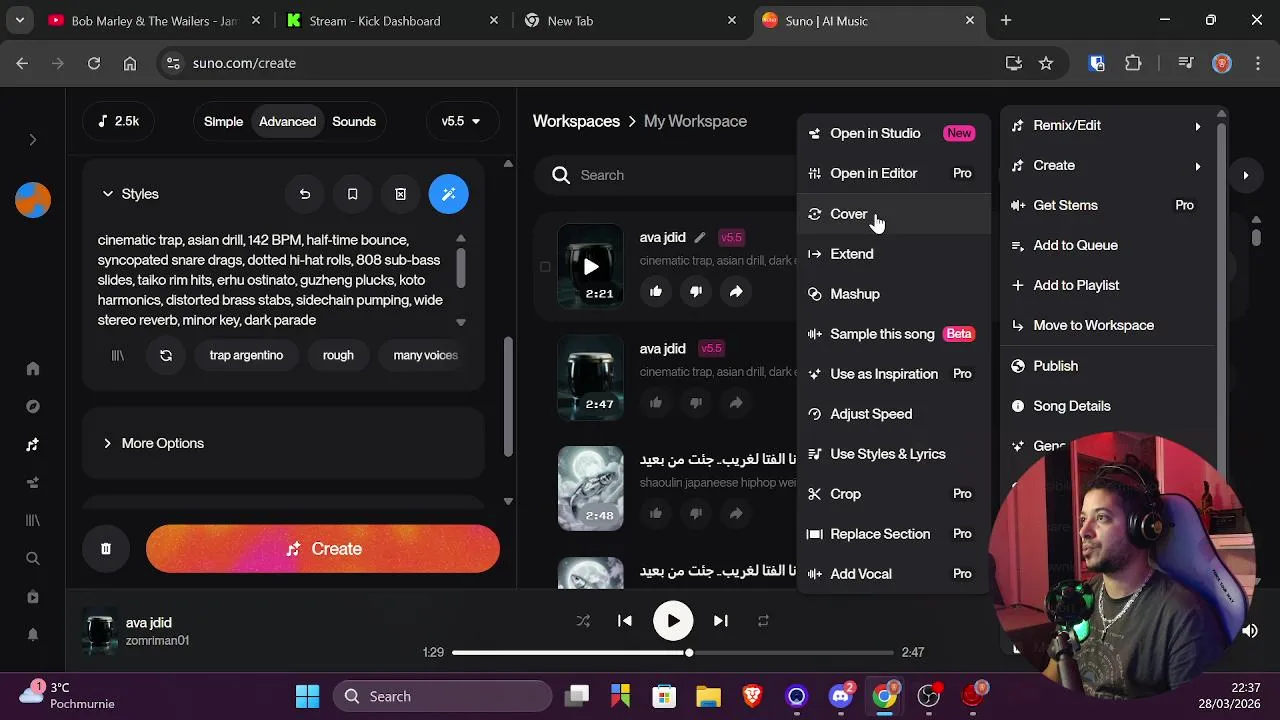Switch to Sounds mode
This screenshot has height=720, width=1280.
[354, 122]
